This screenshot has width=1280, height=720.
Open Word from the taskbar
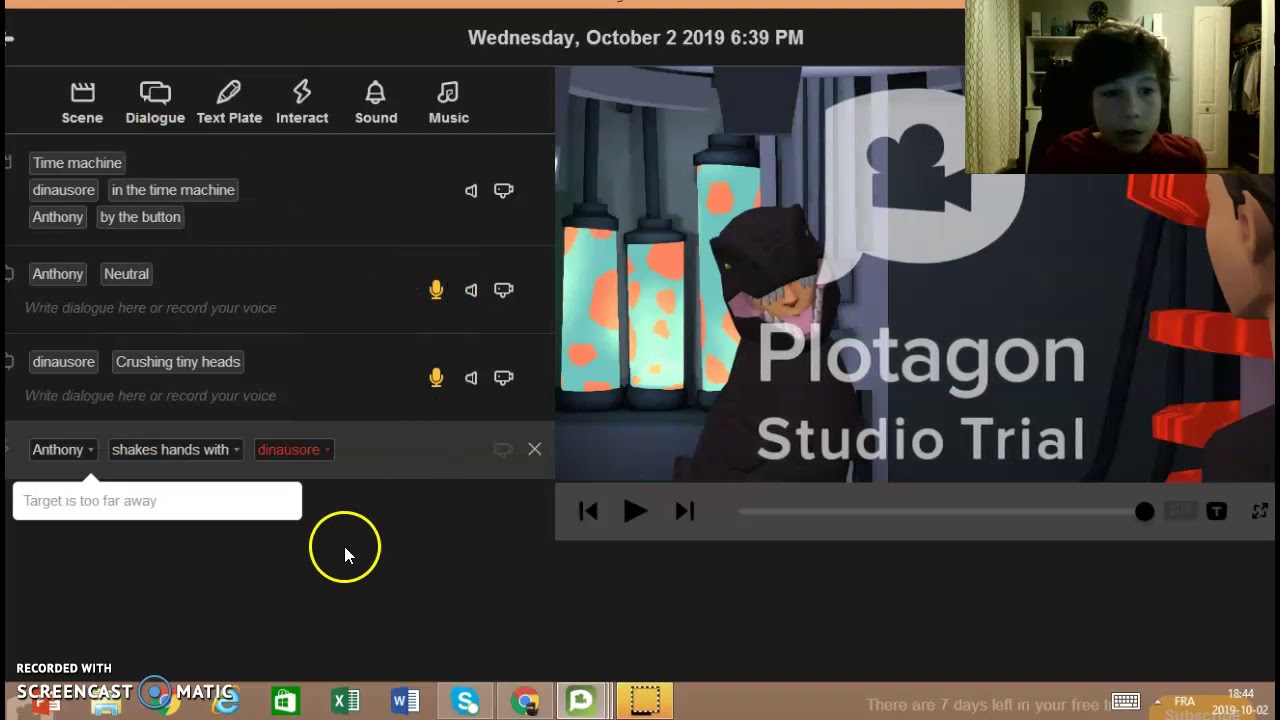point(406,702)
